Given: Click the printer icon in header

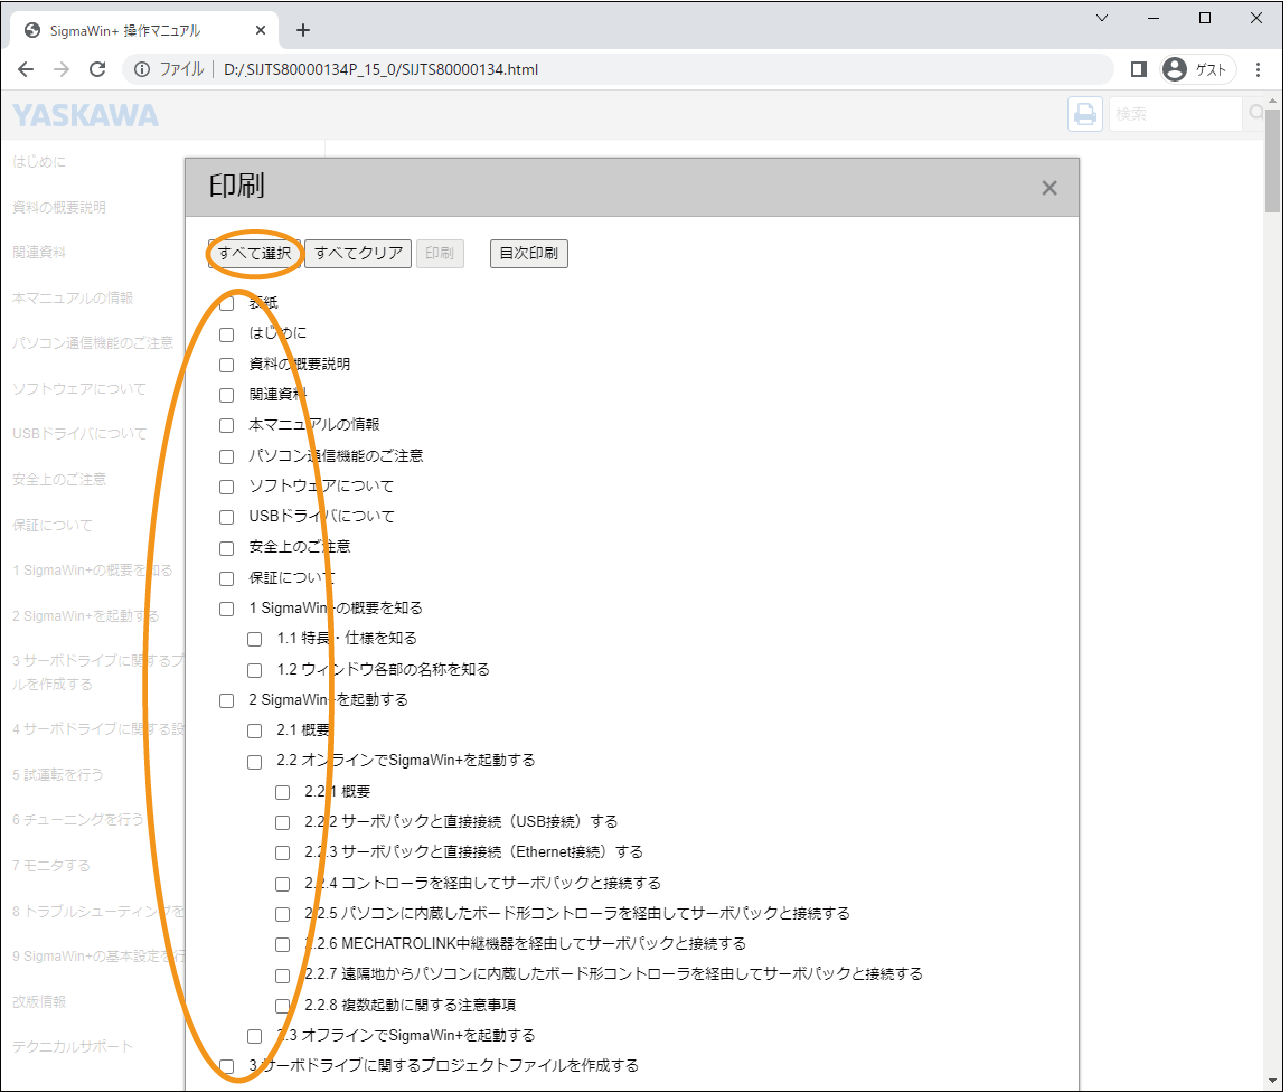Looking at the screenshot, I should click(x=1085, y=115).
